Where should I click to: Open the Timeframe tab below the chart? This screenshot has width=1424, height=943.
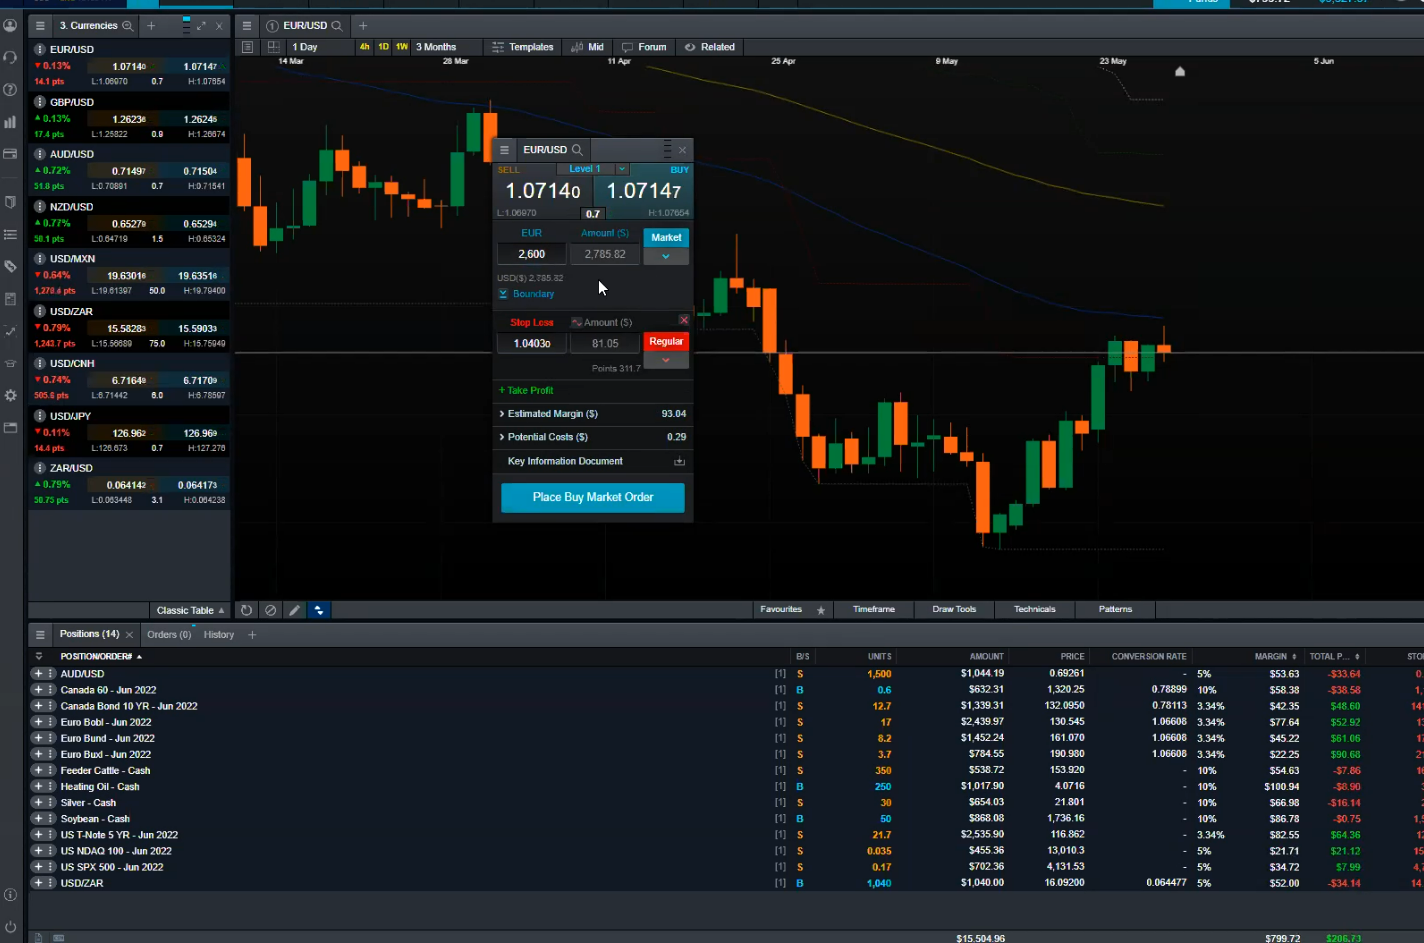tap(874, 609)
